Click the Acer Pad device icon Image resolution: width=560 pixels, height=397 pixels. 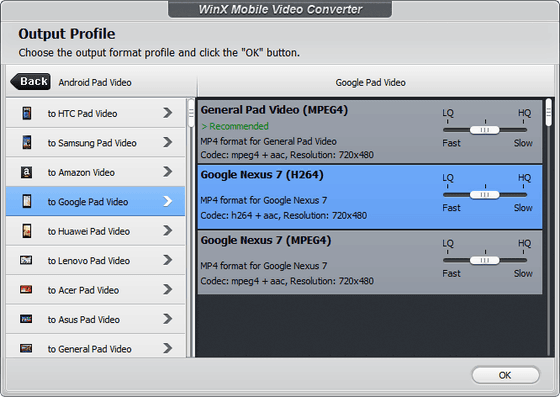coord(26,290)
